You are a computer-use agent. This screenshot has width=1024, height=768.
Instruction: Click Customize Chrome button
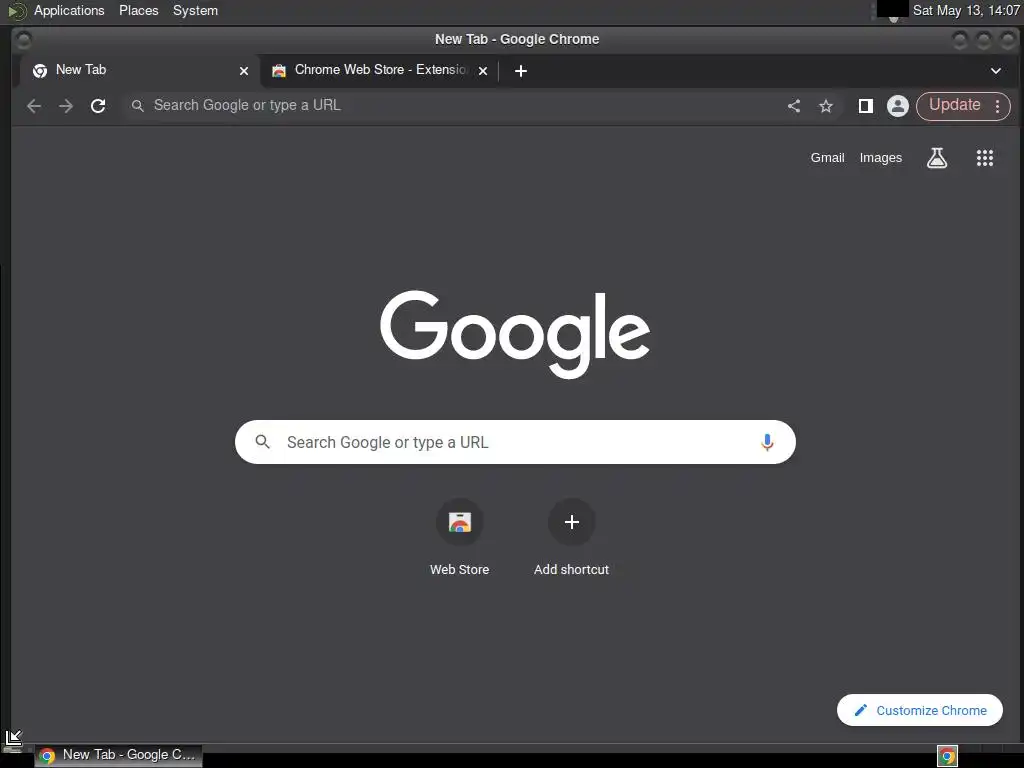click(920, 710)
